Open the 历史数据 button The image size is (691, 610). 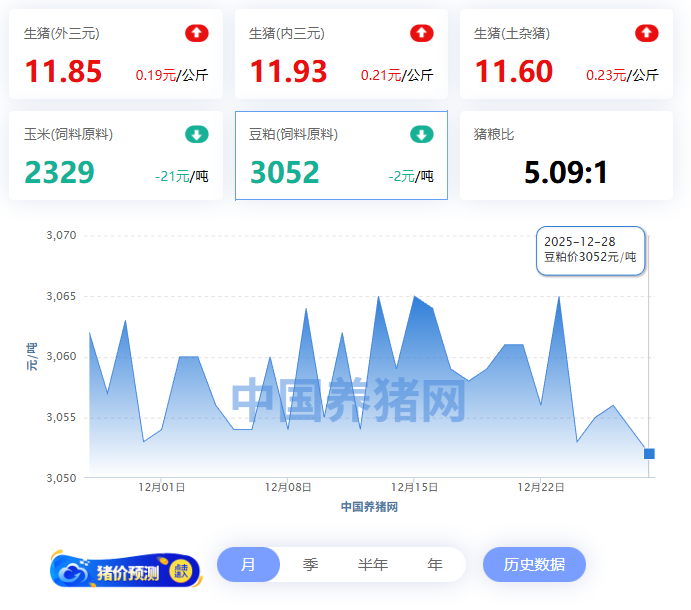pyautogui.click(x=534, y=565)
